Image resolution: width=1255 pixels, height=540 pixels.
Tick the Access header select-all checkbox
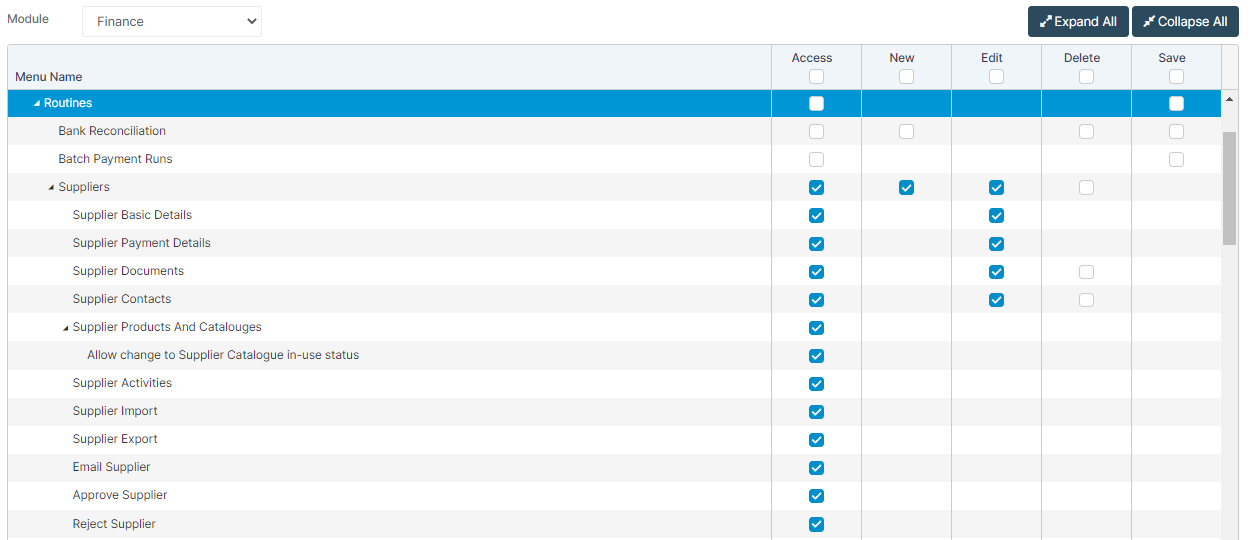(x=817, y=76)
